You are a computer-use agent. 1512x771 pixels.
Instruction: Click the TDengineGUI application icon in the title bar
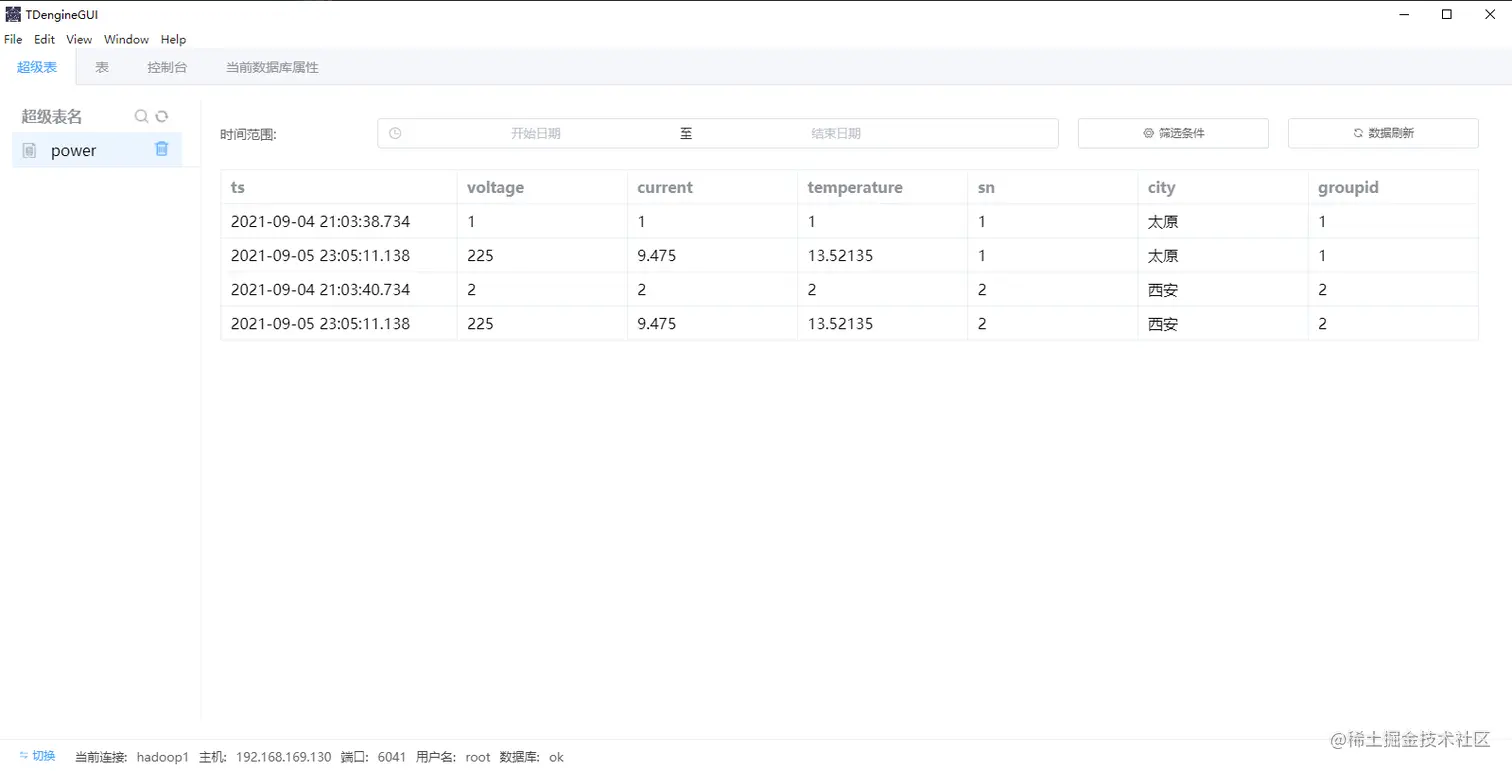pos(11,14)
